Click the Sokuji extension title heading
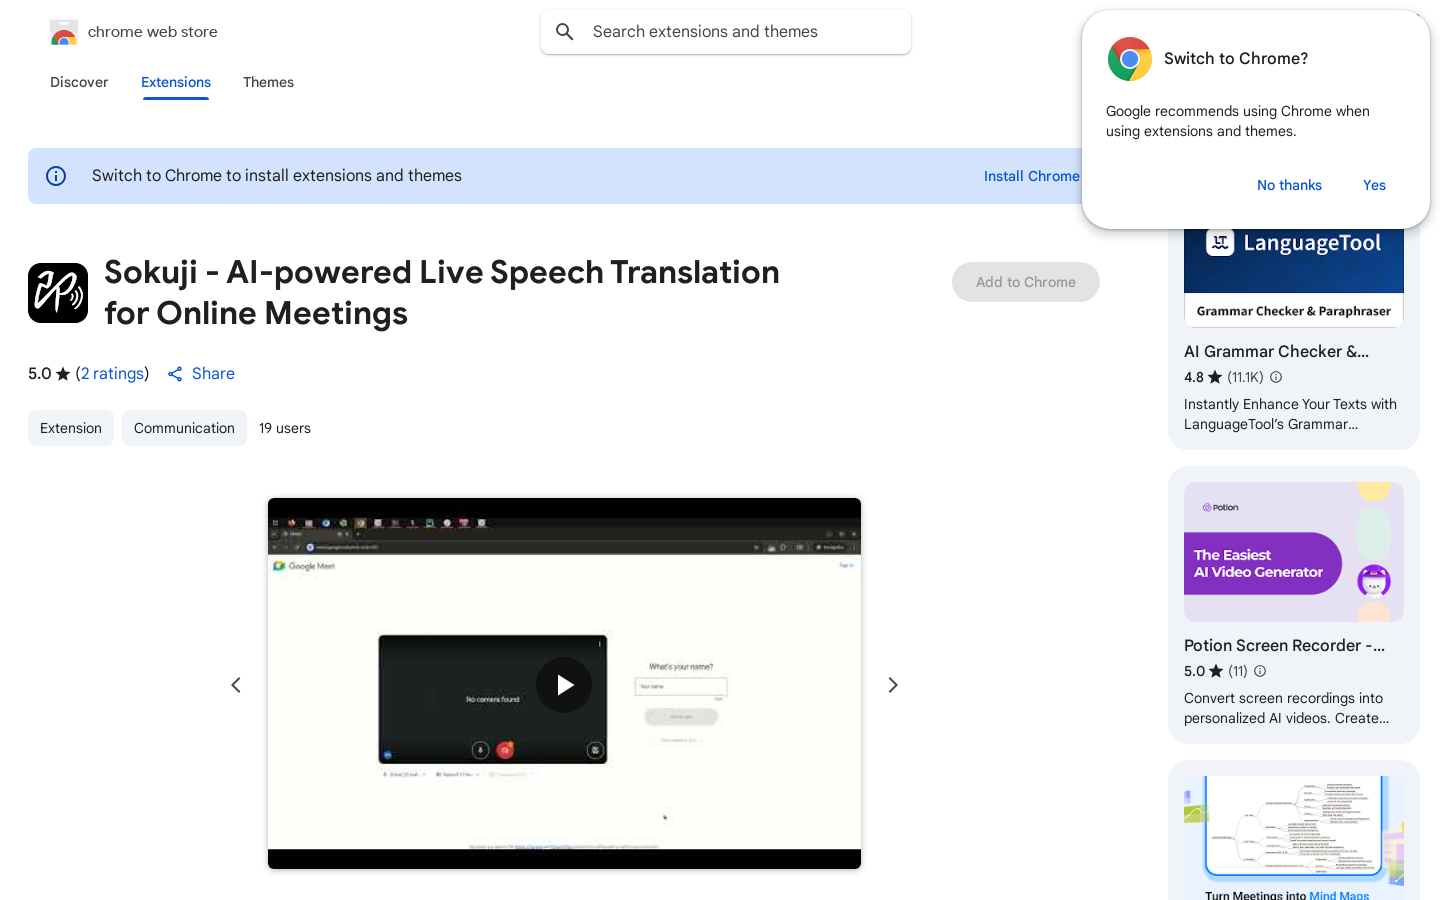 tap(442, 293)
